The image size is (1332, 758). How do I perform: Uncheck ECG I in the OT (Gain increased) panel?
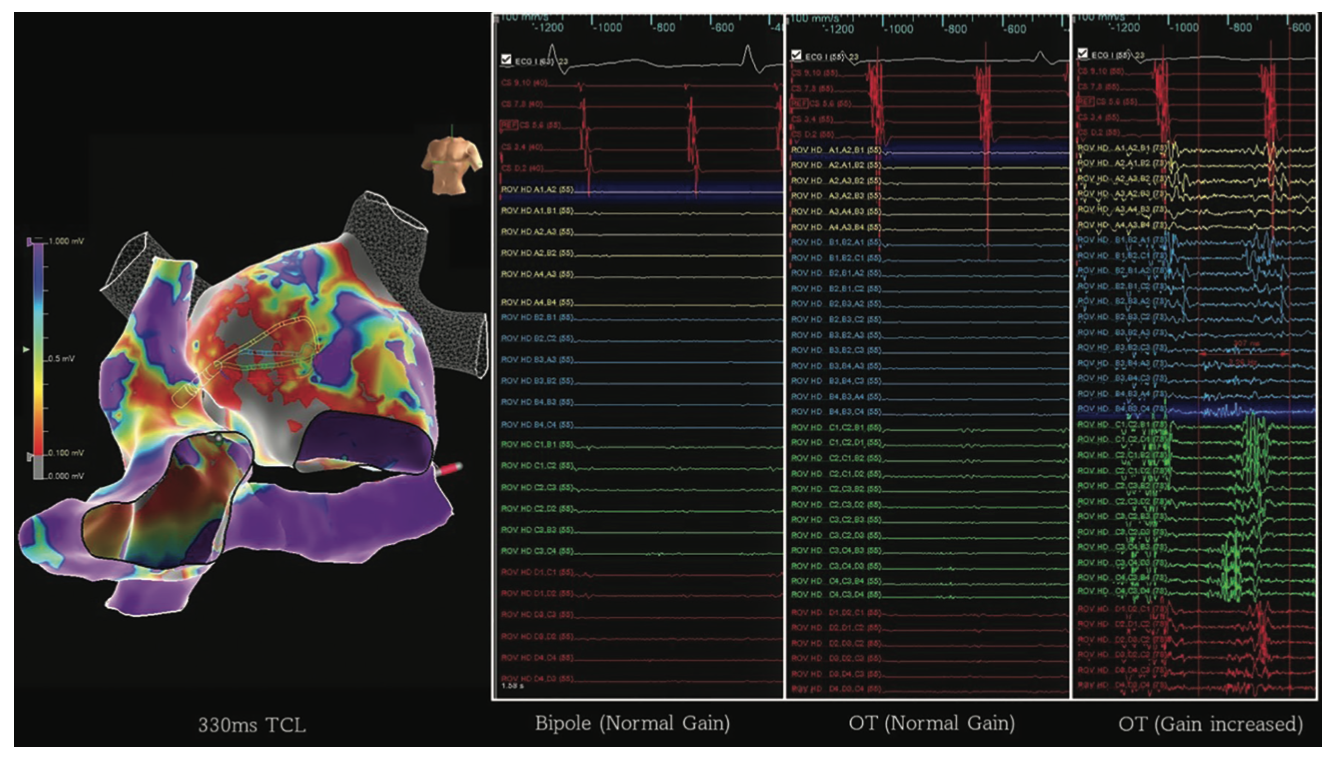[1082, 54]
